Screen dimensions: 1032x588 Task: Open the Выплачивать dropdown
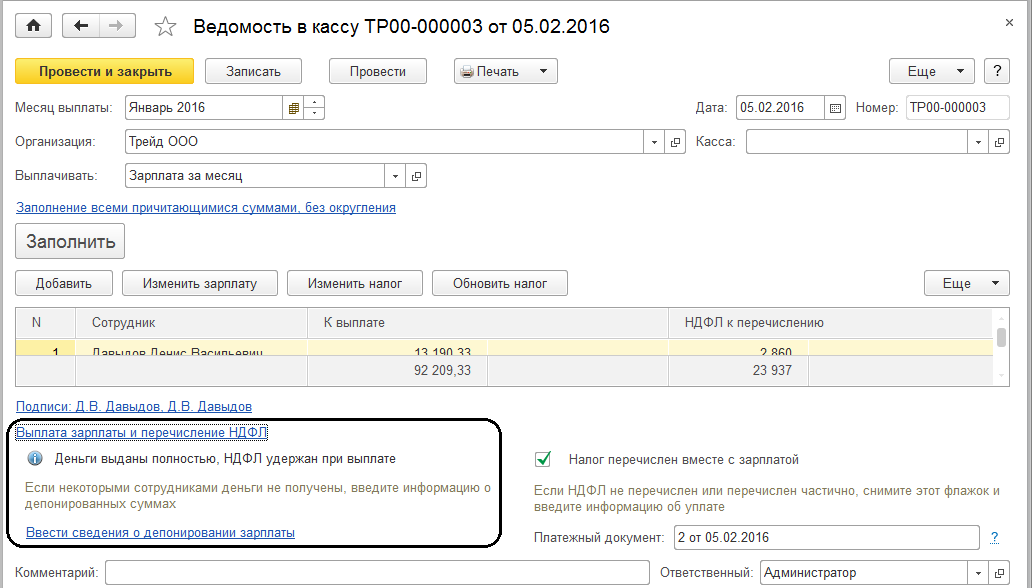coord(397,176)
